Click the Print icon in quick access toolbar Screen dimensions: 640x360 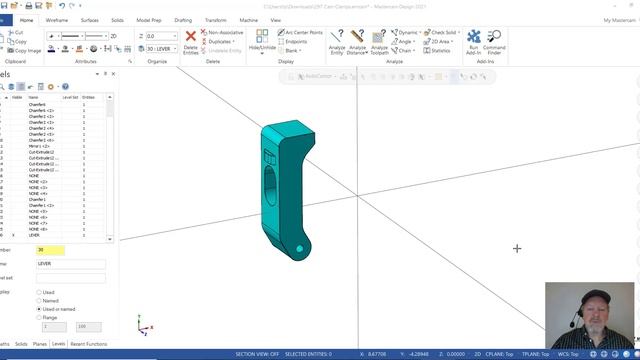[x=29, y=6]
